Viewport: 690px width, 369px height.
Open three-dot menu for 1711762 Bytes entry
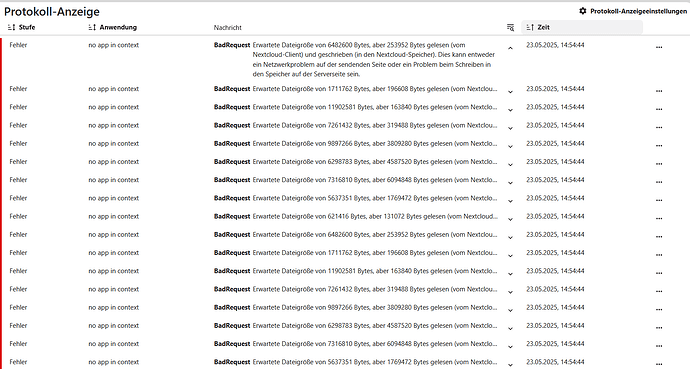tap(659, 91)
